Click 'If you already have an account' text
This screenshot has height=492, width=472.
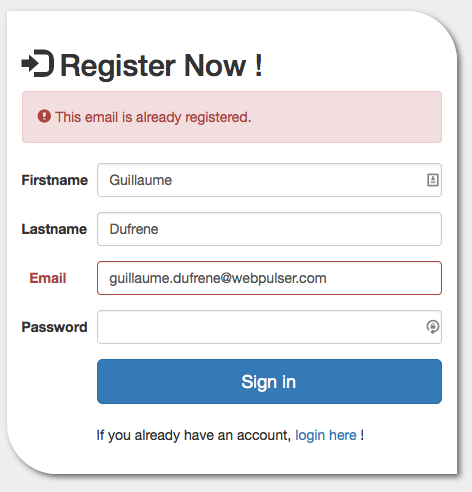194,435
